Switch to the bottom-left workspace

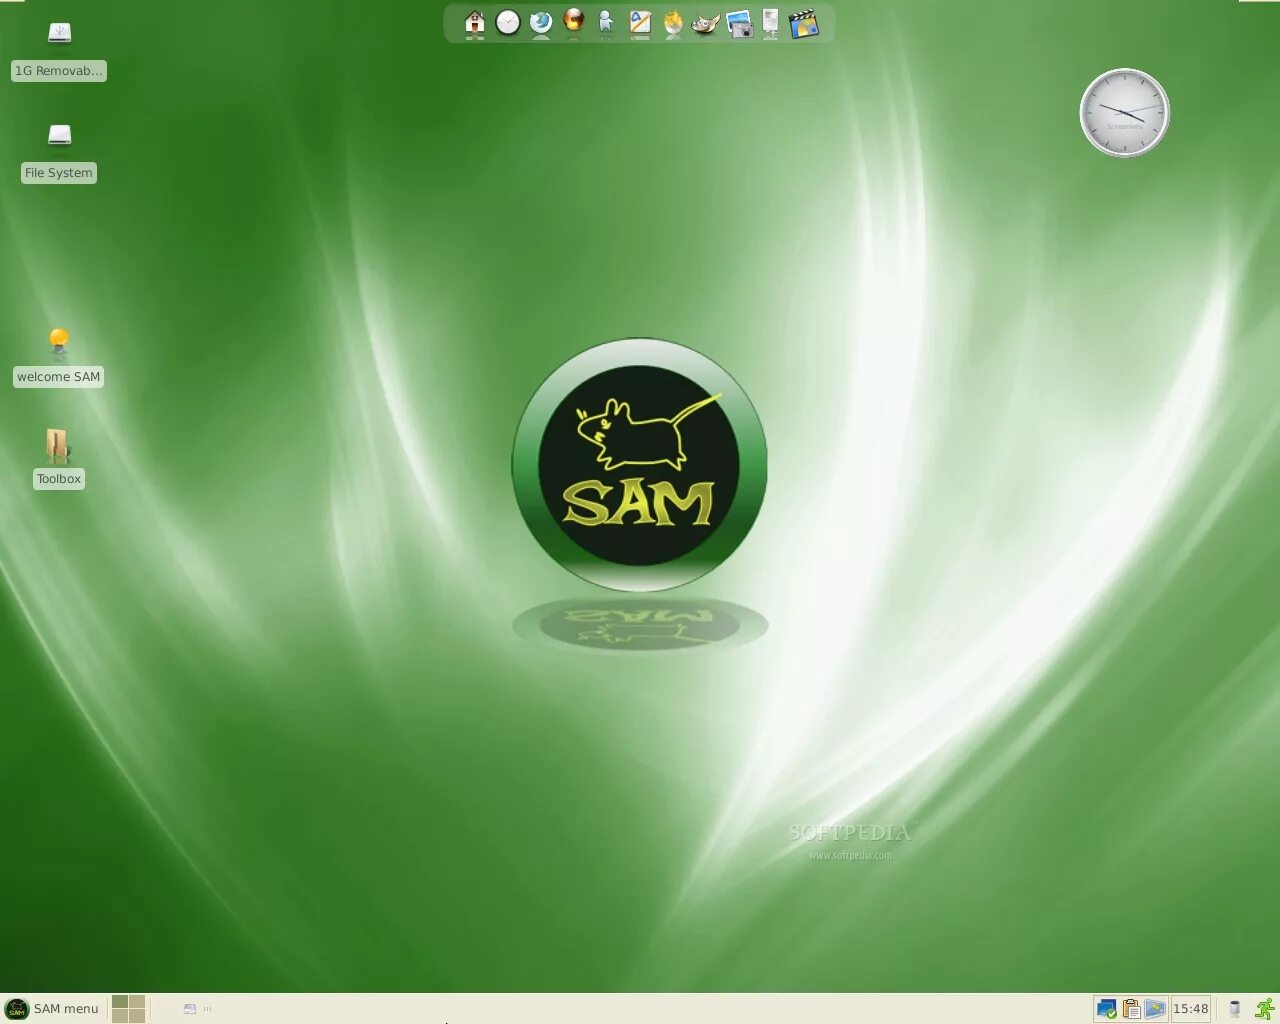[120, 1015]
